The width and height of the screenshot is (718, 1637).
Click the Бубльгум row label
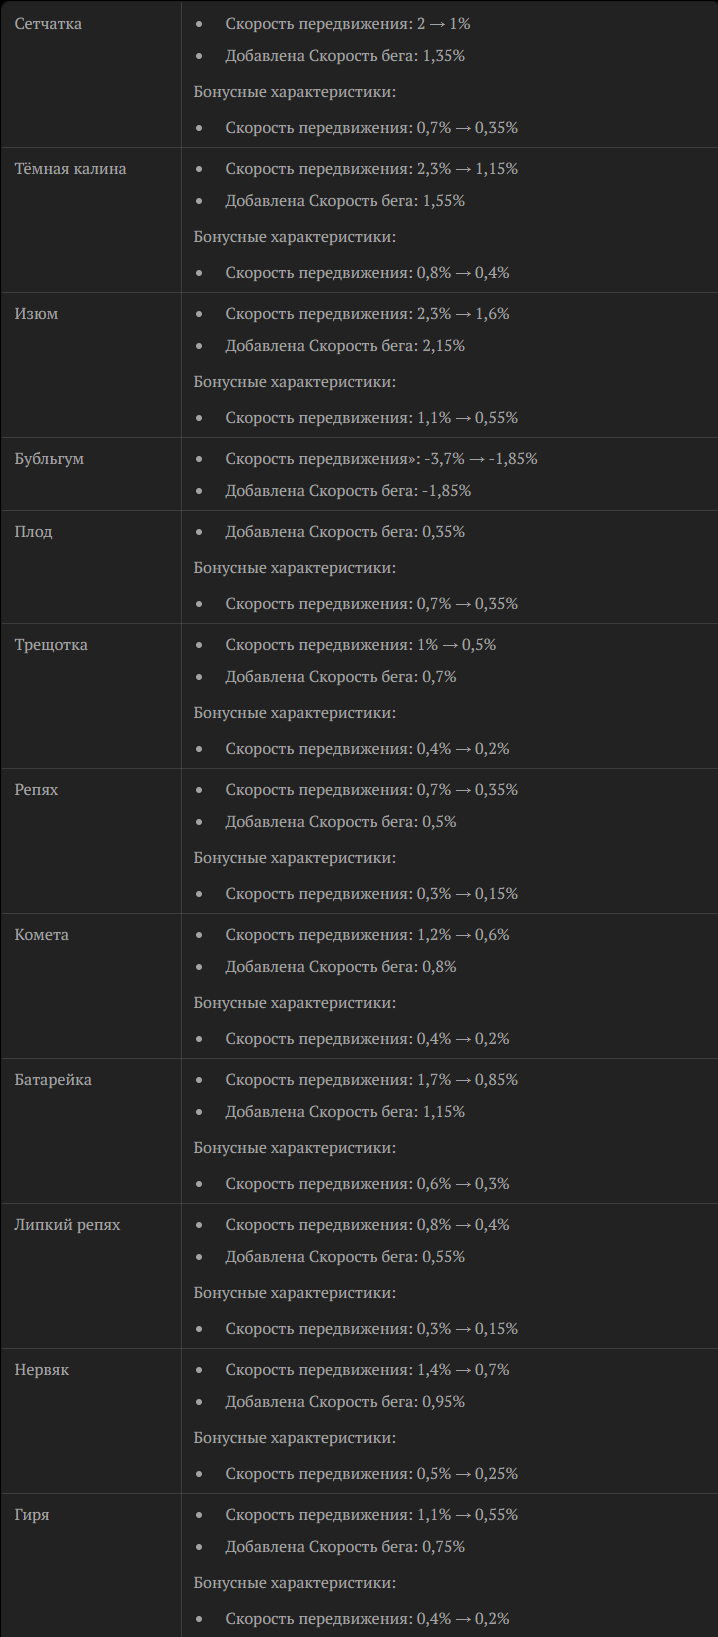(x=49, y=459)
